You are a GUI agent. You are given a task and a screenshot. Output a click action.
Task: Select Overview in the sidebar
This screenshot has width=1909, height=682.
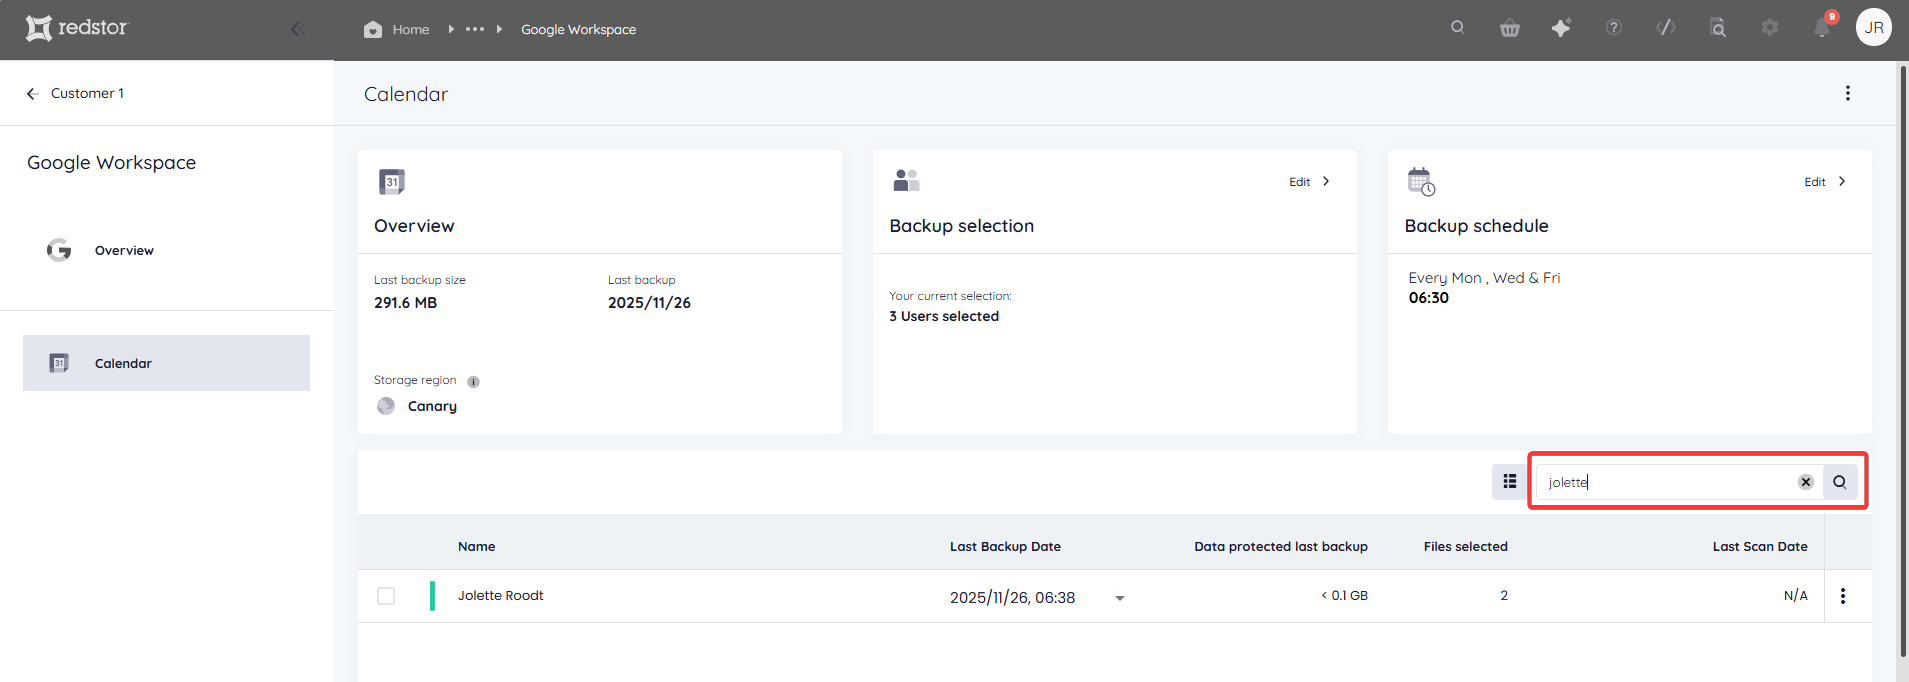pyautogui.click(x=124, y=250)
